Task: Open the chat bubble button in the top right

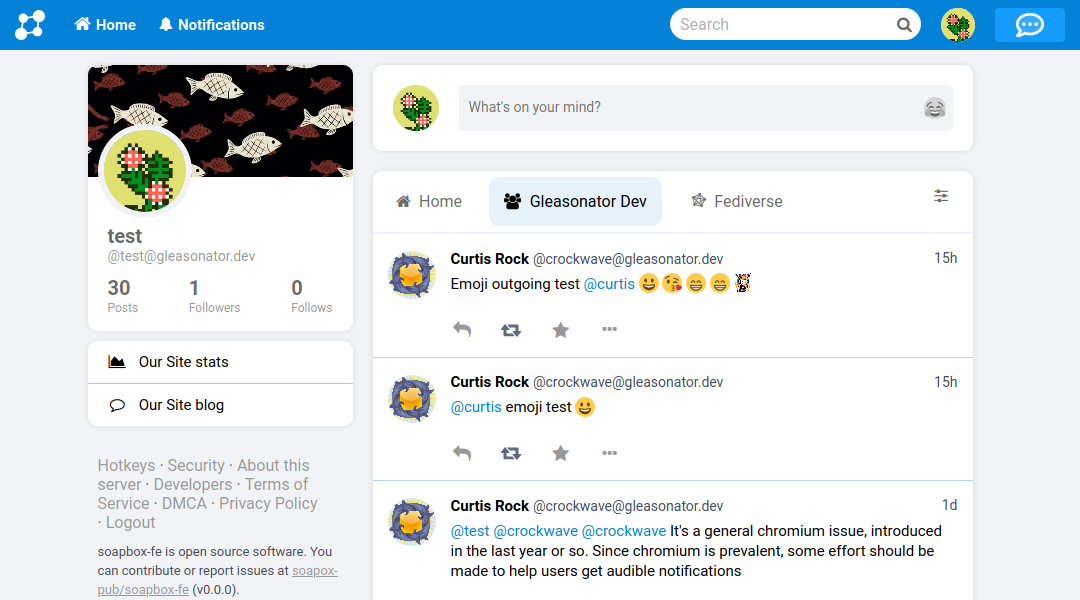Action: 1029,25
